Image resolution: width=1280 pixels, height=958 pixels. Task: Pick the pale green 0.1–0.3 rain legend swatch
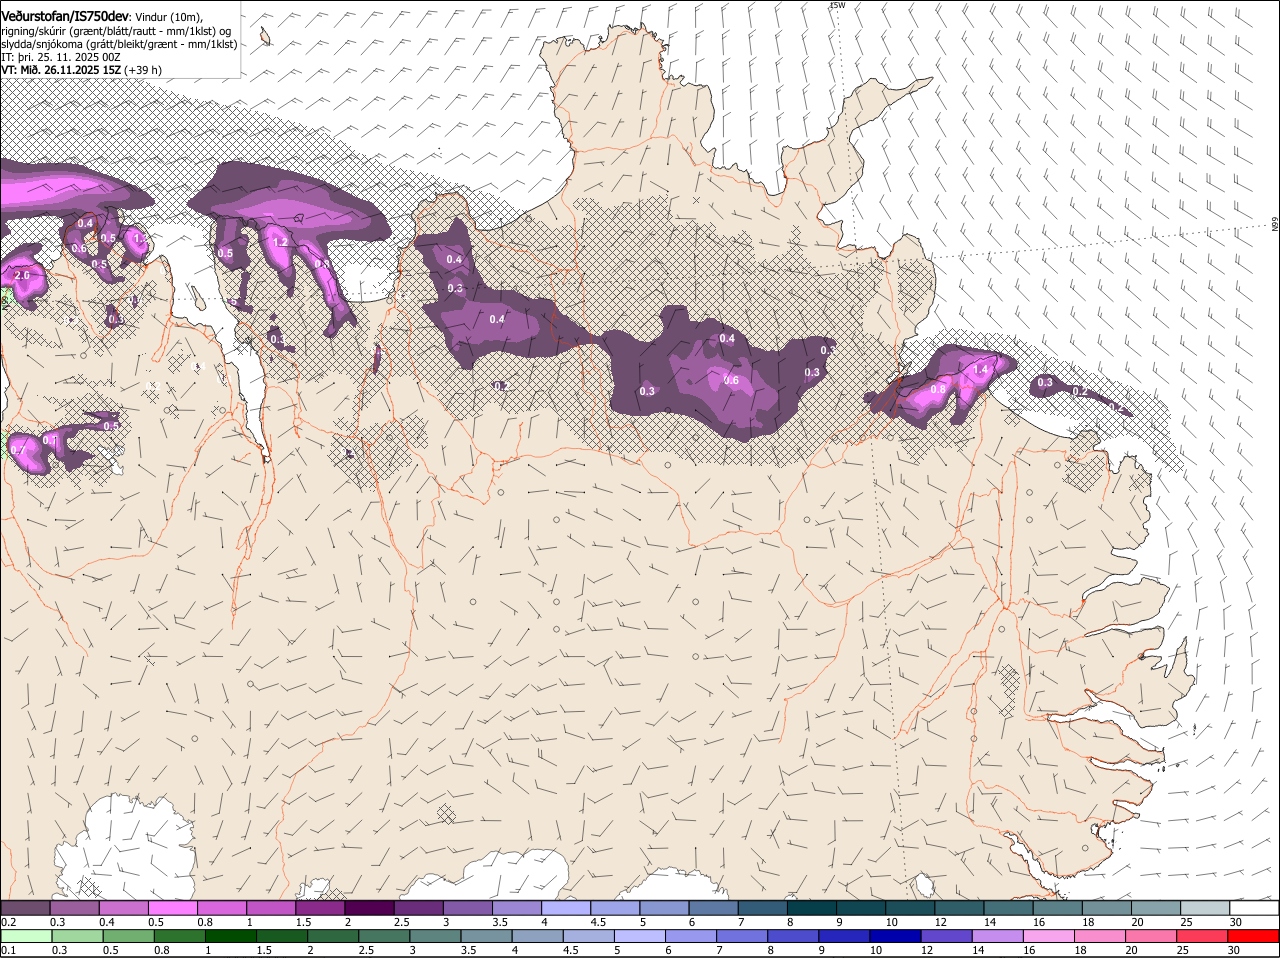tap(26, 936)
